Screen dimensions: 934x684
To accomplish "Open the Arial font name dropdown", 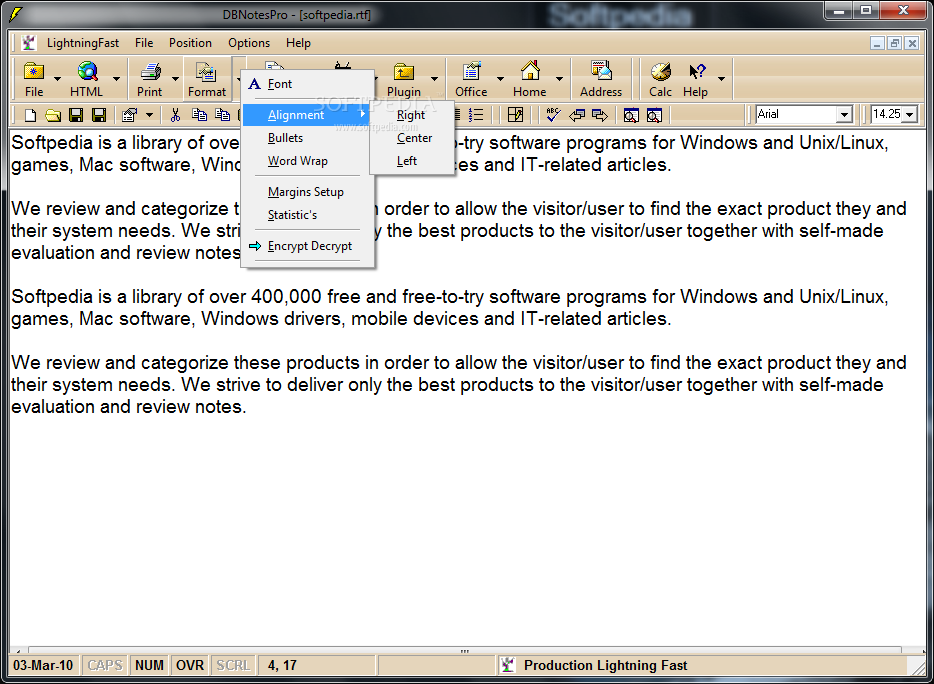I will 844,114.
